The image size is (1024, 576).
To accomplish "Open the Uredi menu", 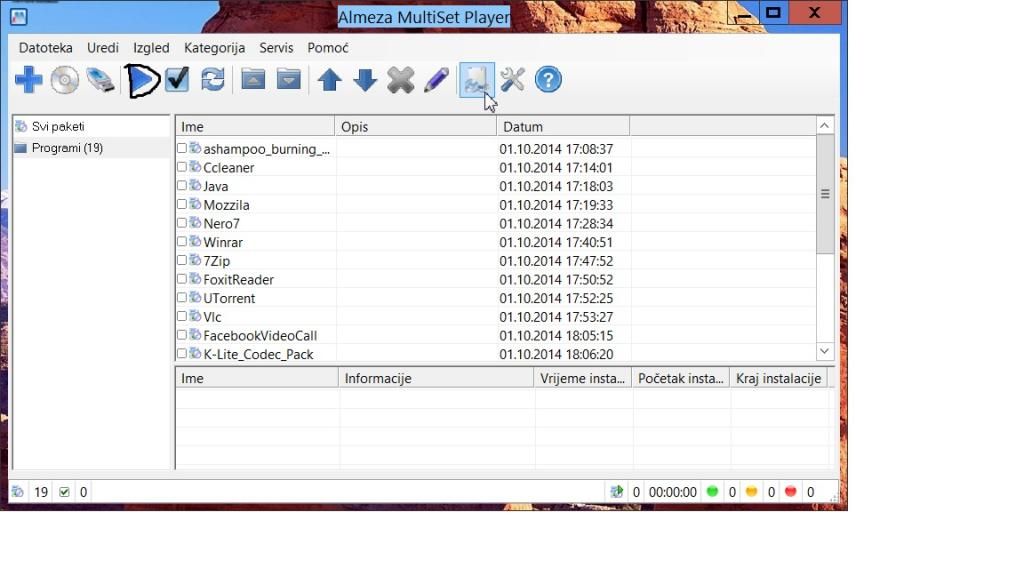I will tap(103, 48).
